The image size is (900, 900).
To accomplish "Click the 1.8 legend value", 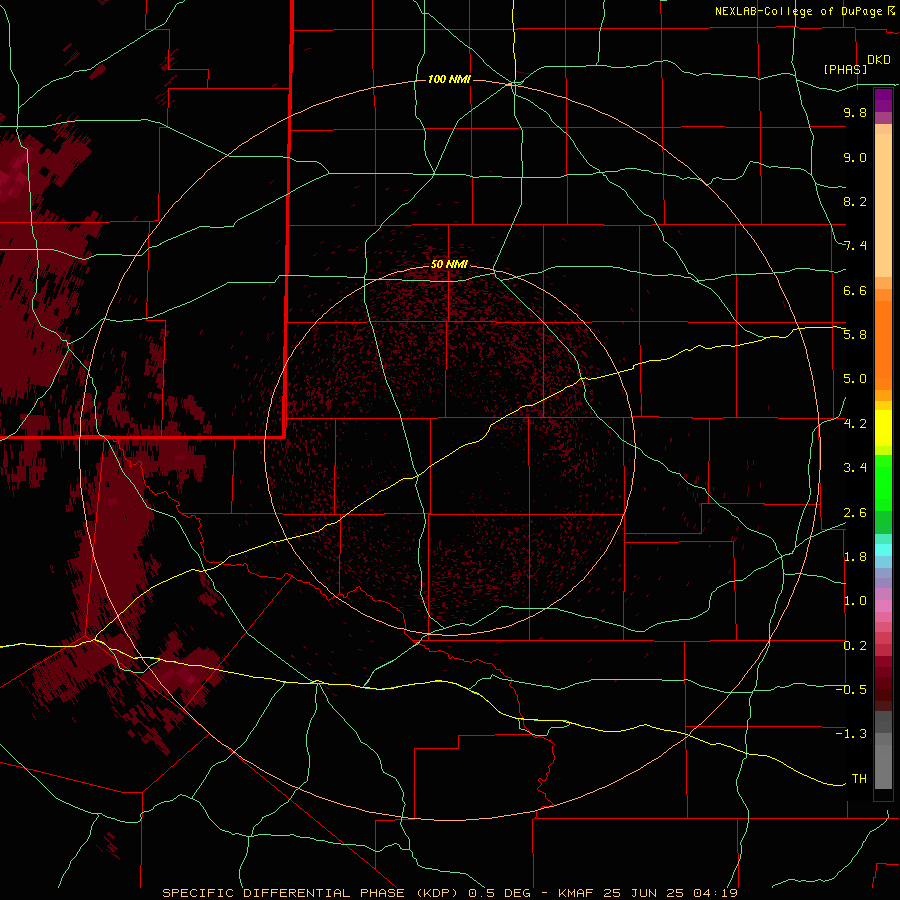I will click(x=855, y=557).
